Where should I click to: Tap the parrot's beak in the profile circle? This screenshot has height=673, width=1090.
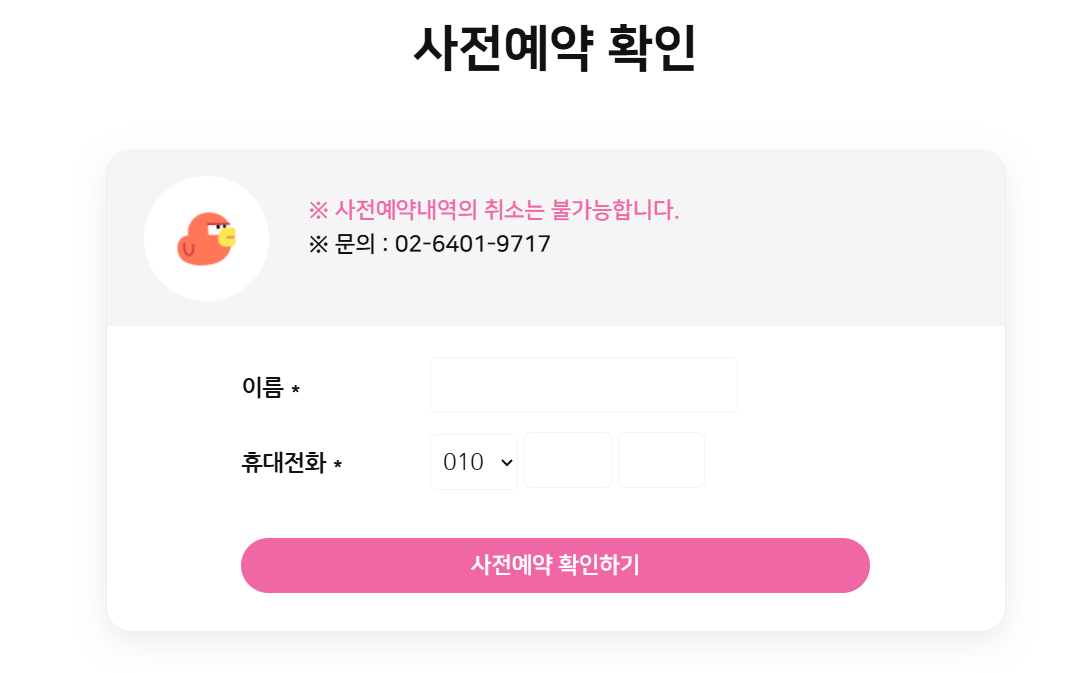coord(228,235)
